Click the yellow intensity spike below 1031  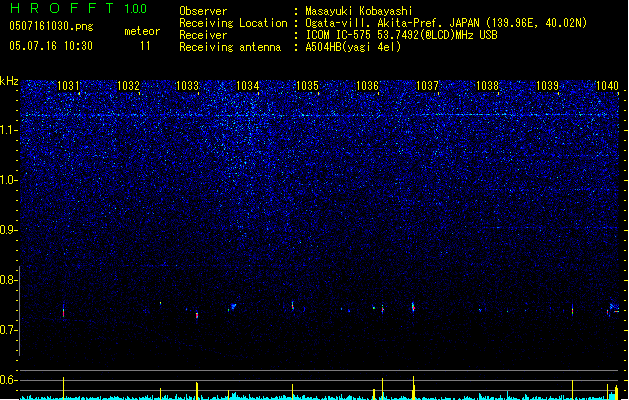[63, 388]
